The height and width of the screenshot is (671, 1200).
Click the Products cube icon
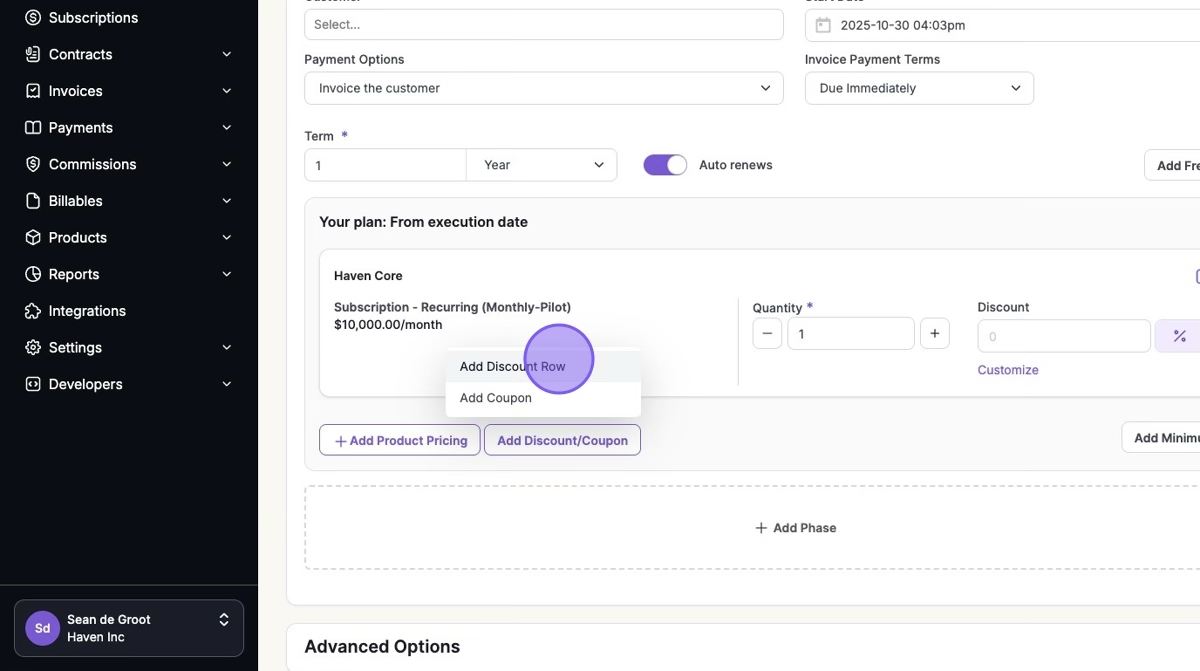(x=33, y=238)
